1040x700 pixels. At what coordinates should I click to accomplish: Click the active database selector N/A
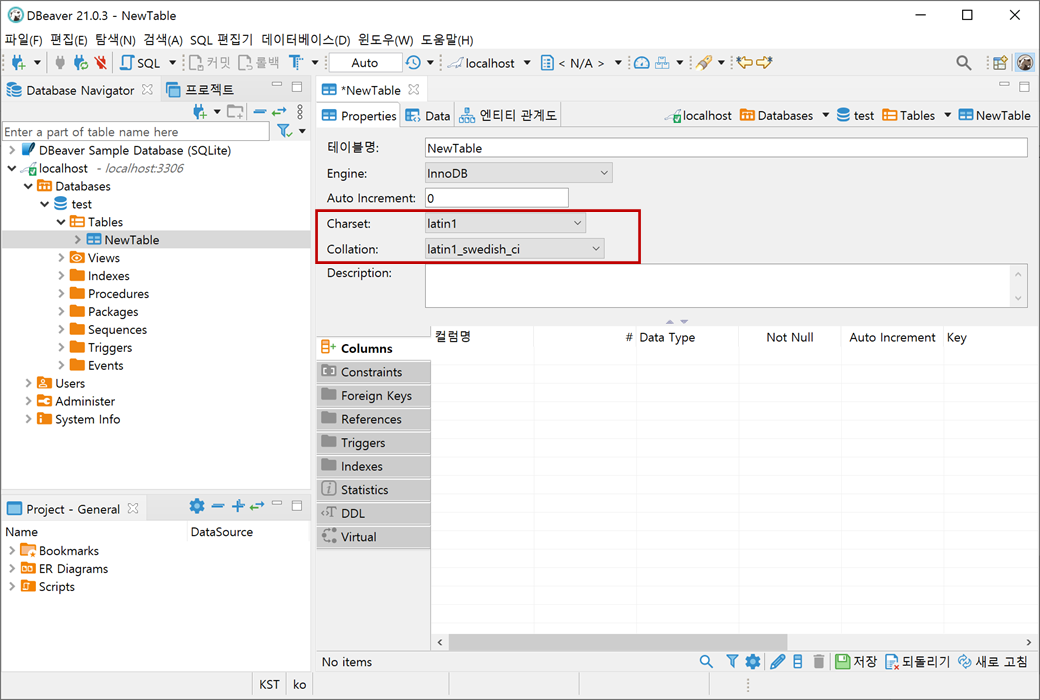(x=582, y=63)
